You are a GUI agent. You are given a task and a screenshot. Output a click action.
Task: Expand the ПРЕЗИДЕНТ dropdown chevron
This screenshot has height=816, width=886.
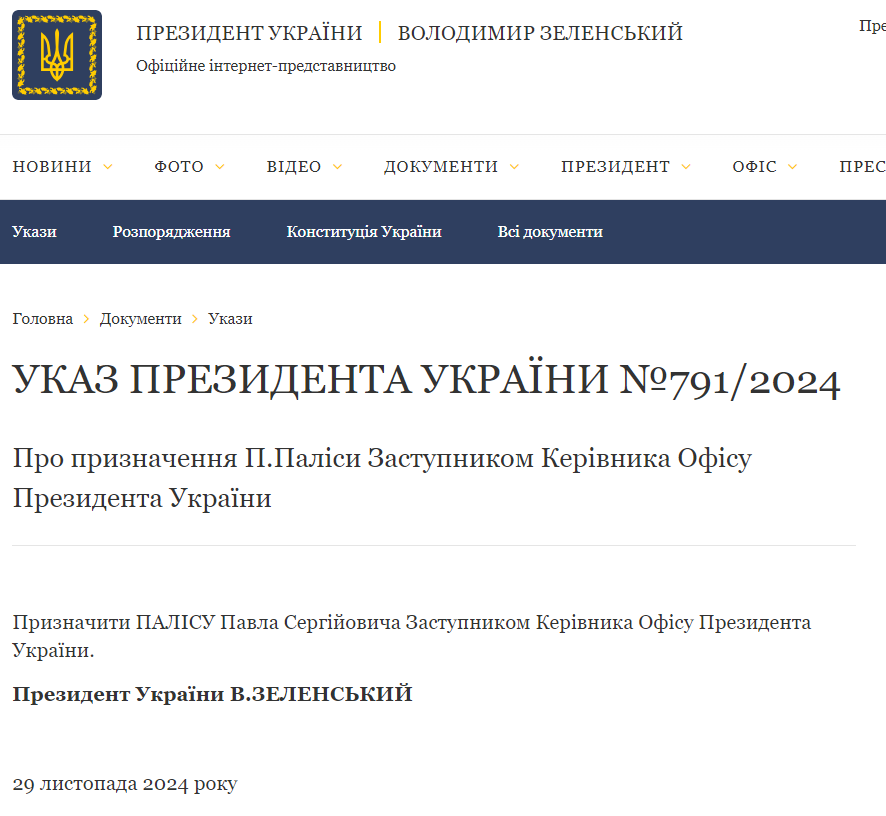686,168
